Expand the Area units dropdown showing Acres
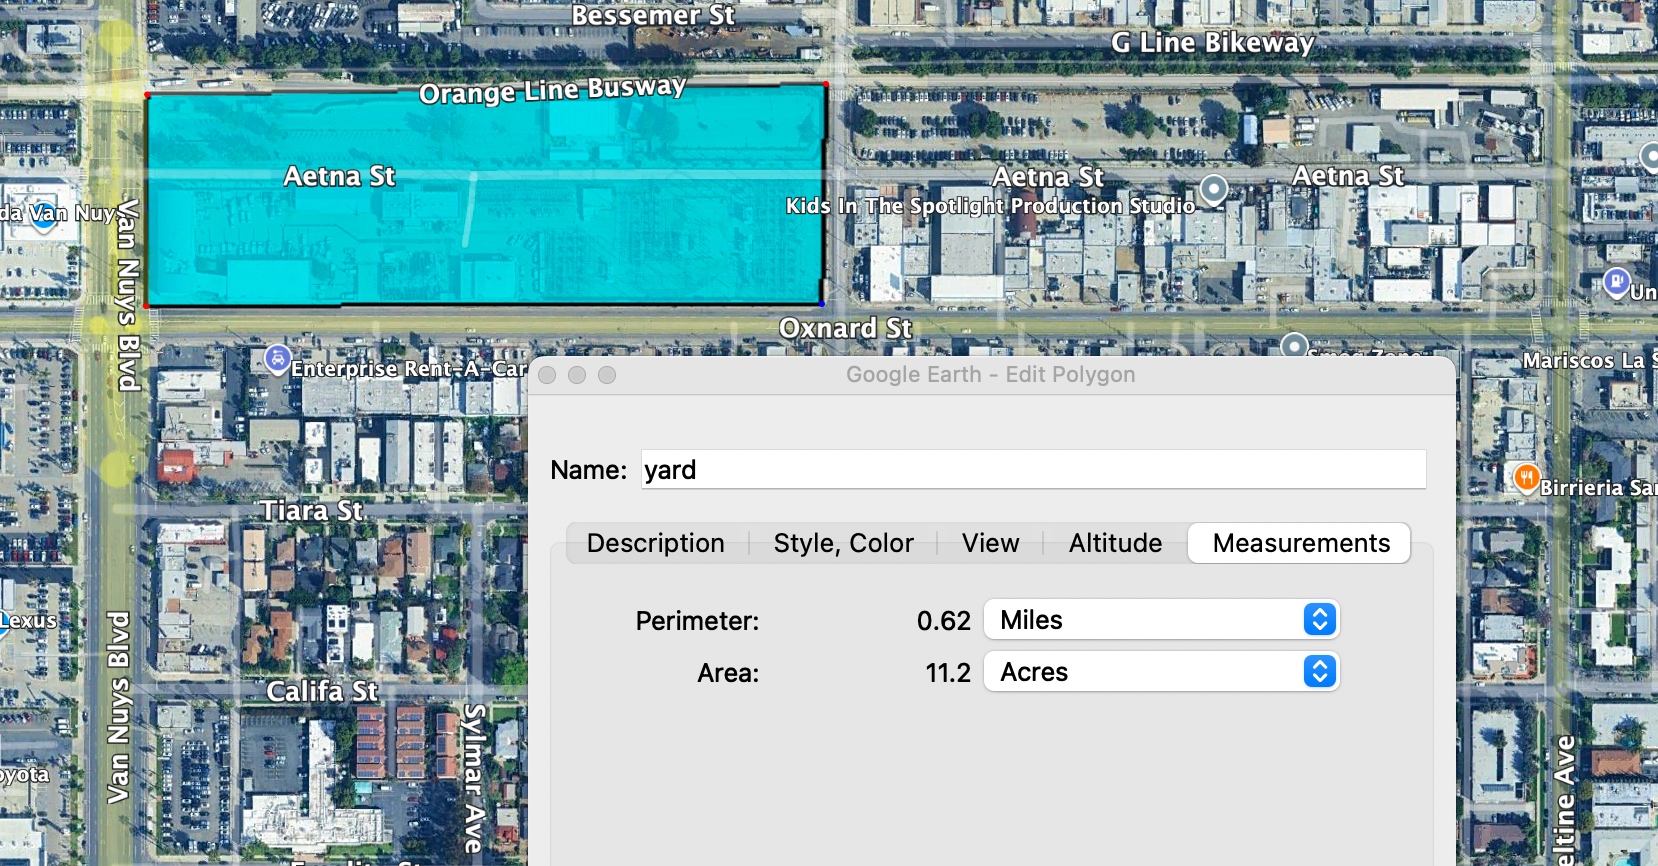Image resolution: width=1658 pixels, height=866 pixels. point(1161,672)
